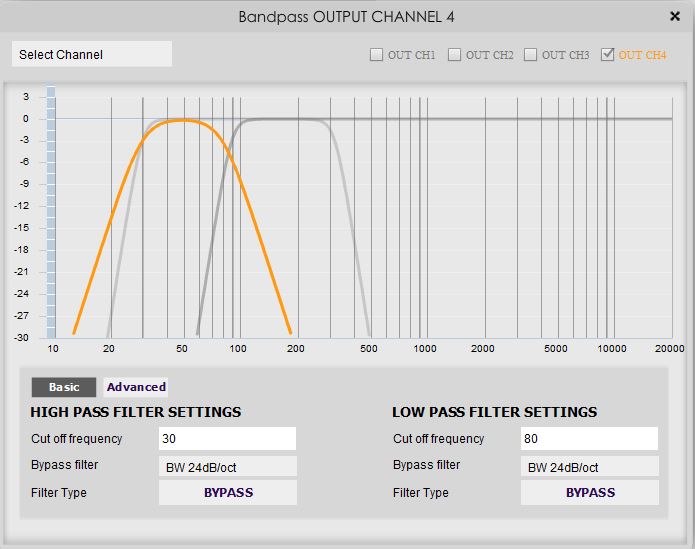Click the -30 dB axis label

point(21,338)
